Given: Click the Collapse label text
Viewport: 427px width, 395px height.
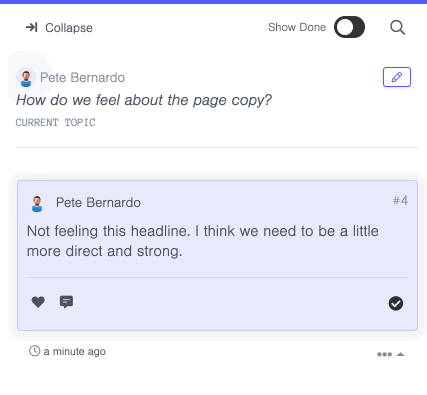Looking at the screenshot, I should pyautogui.click(x=69, y=28).
